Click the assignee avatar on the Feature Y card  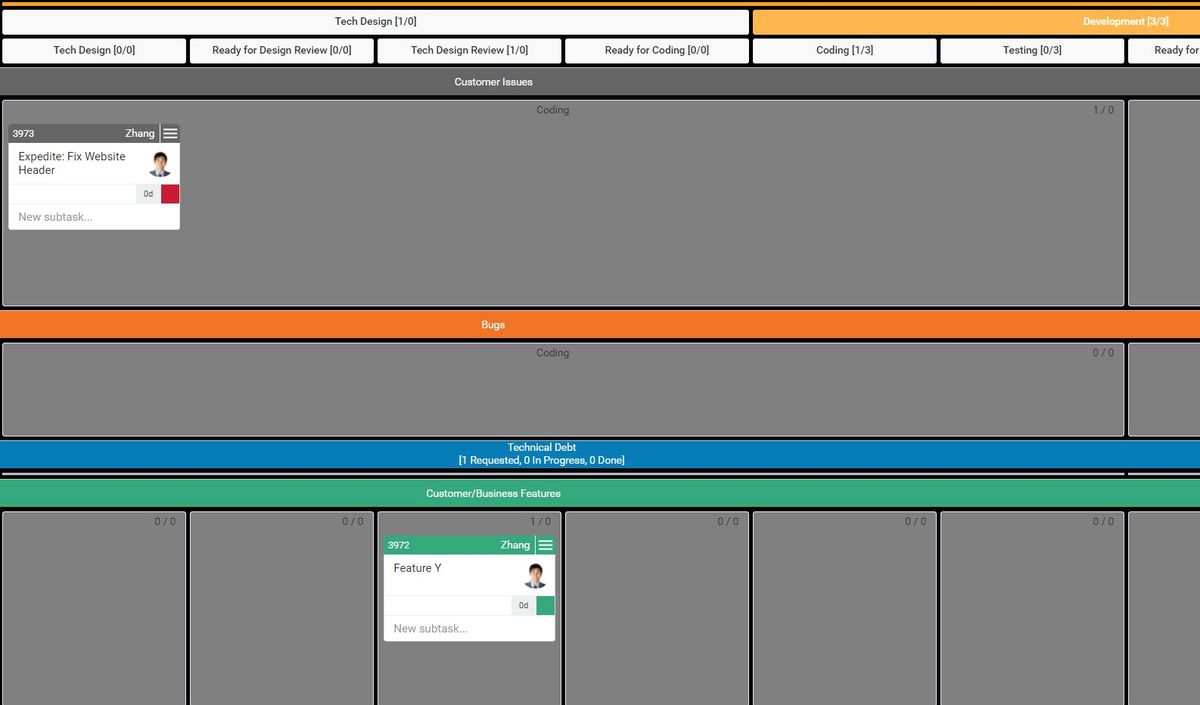(x=534, y=574)
